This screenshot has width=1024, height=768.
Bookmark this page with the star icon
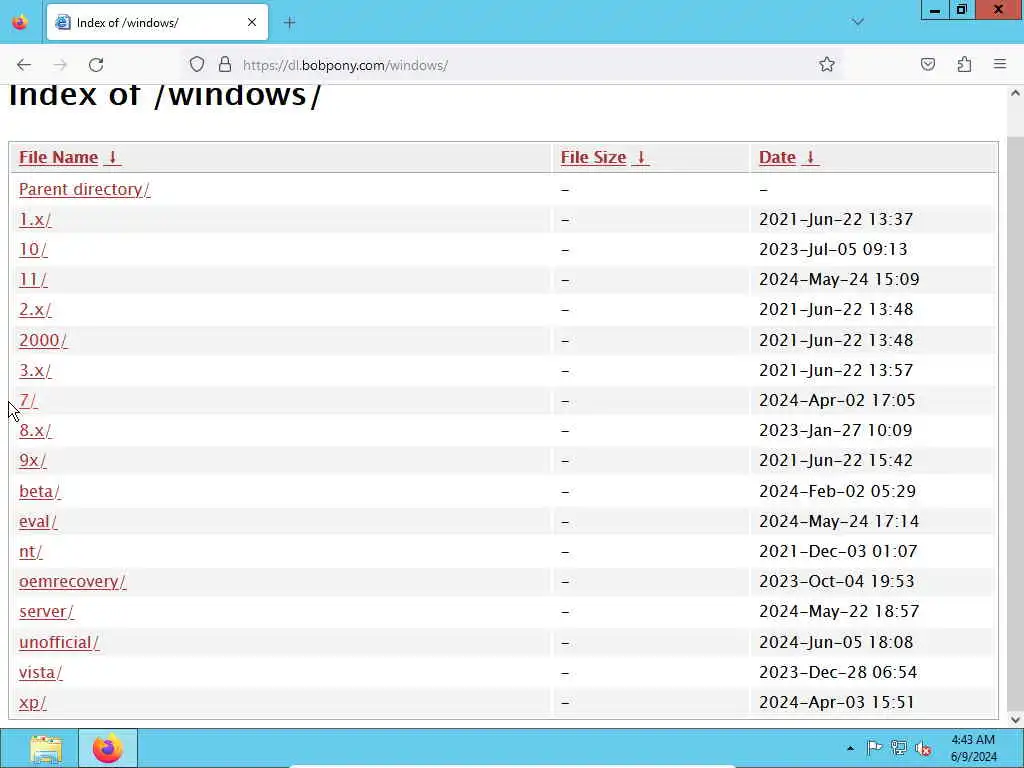coord(827,64)
